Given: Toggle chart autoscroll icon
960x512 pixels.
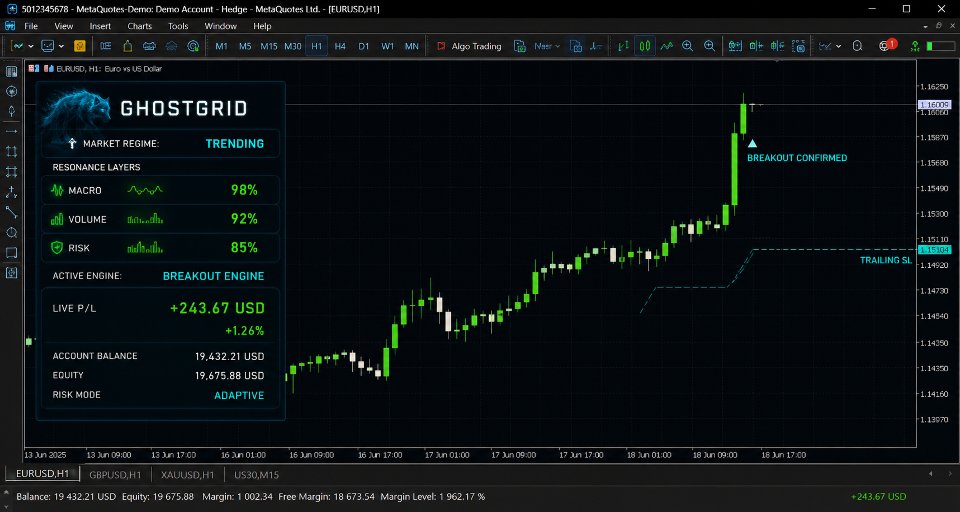Looking at the screenshot, I should tap(757, 46).
